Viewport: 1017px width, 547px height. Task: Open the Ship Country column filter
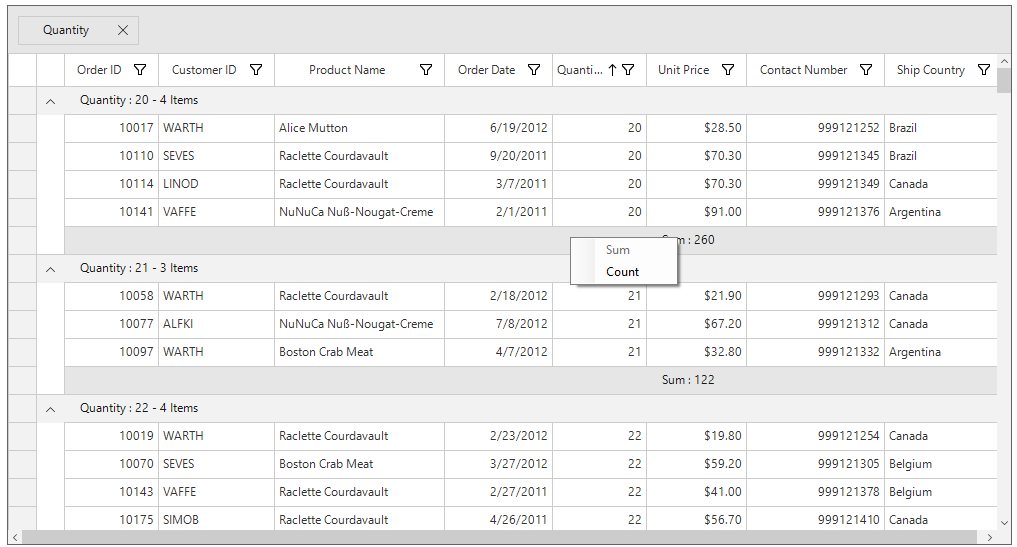click(983, 70)
